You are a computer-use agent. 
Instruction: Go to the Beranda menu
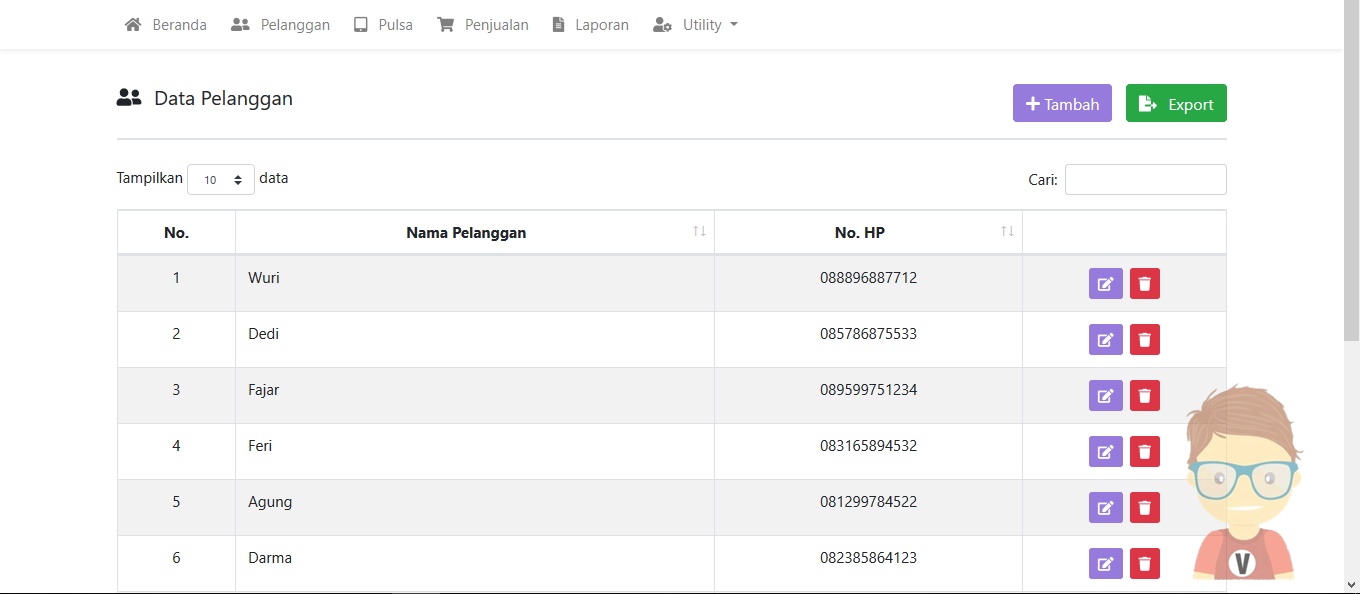click(166, 25)
